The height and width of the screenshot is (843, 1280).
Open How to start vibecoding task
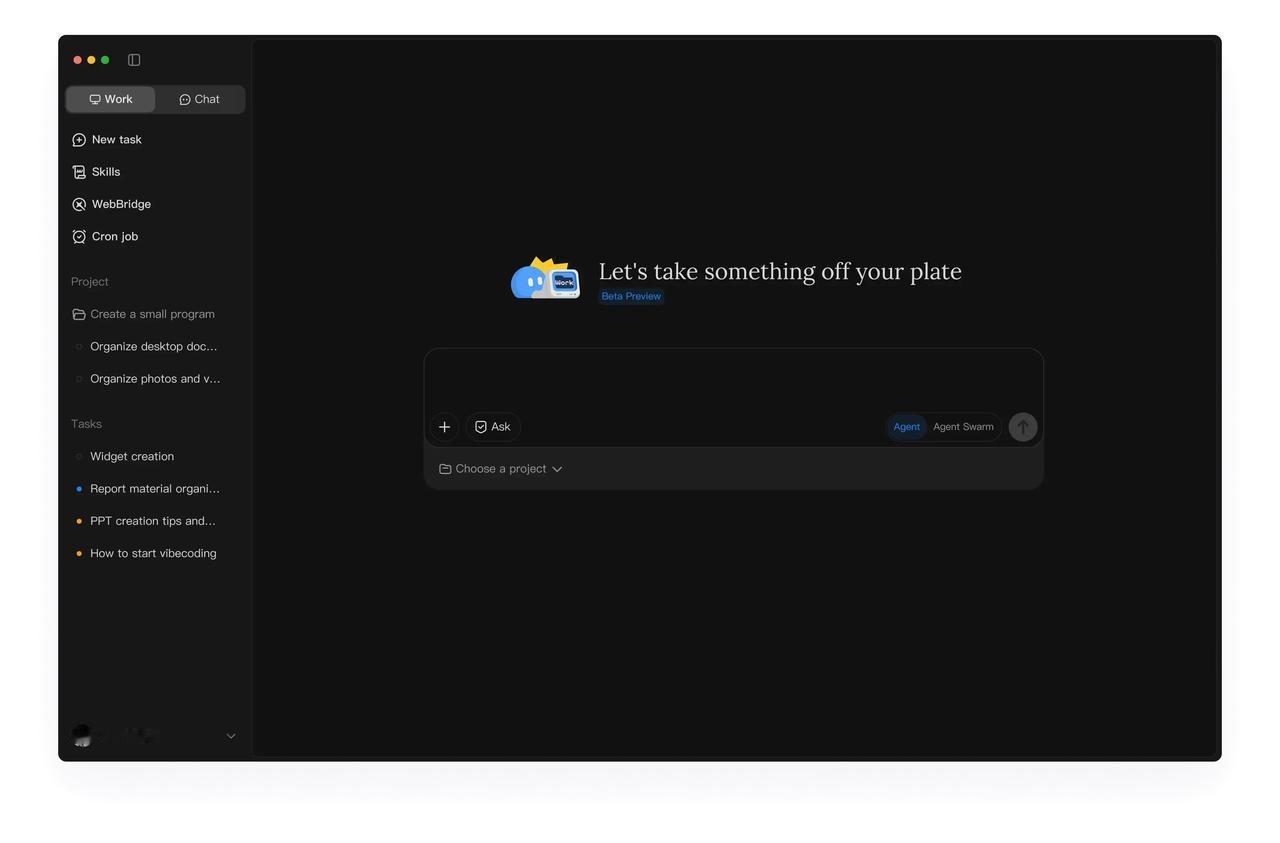(x=147, y=553)
